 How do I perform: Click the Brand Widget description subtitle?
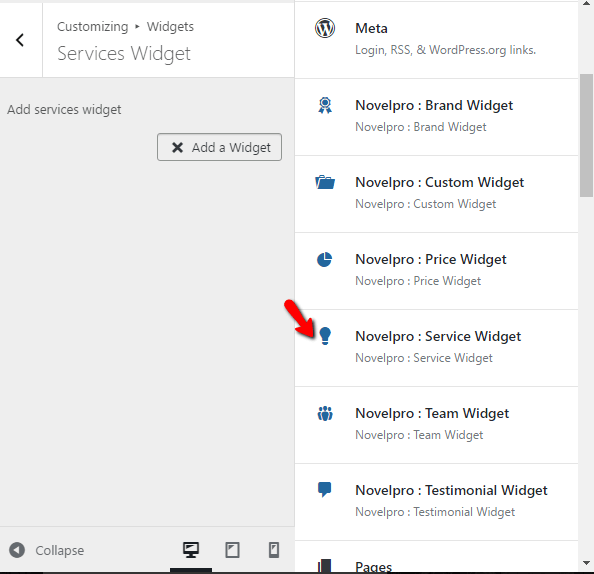coord(421,127)
